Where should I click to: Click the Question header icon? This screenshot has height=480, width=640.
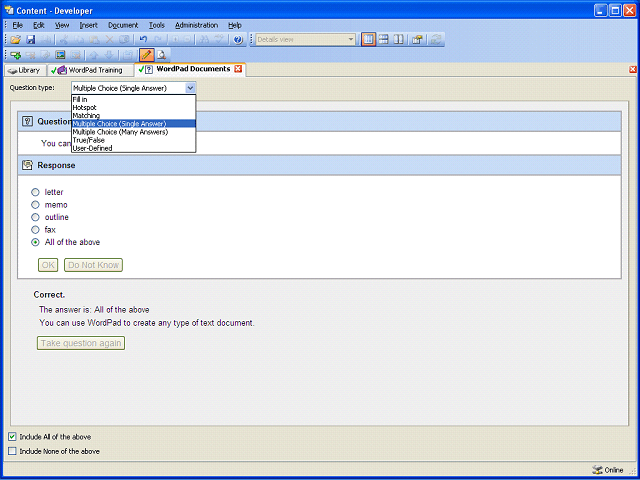click(x=27, y=121)
